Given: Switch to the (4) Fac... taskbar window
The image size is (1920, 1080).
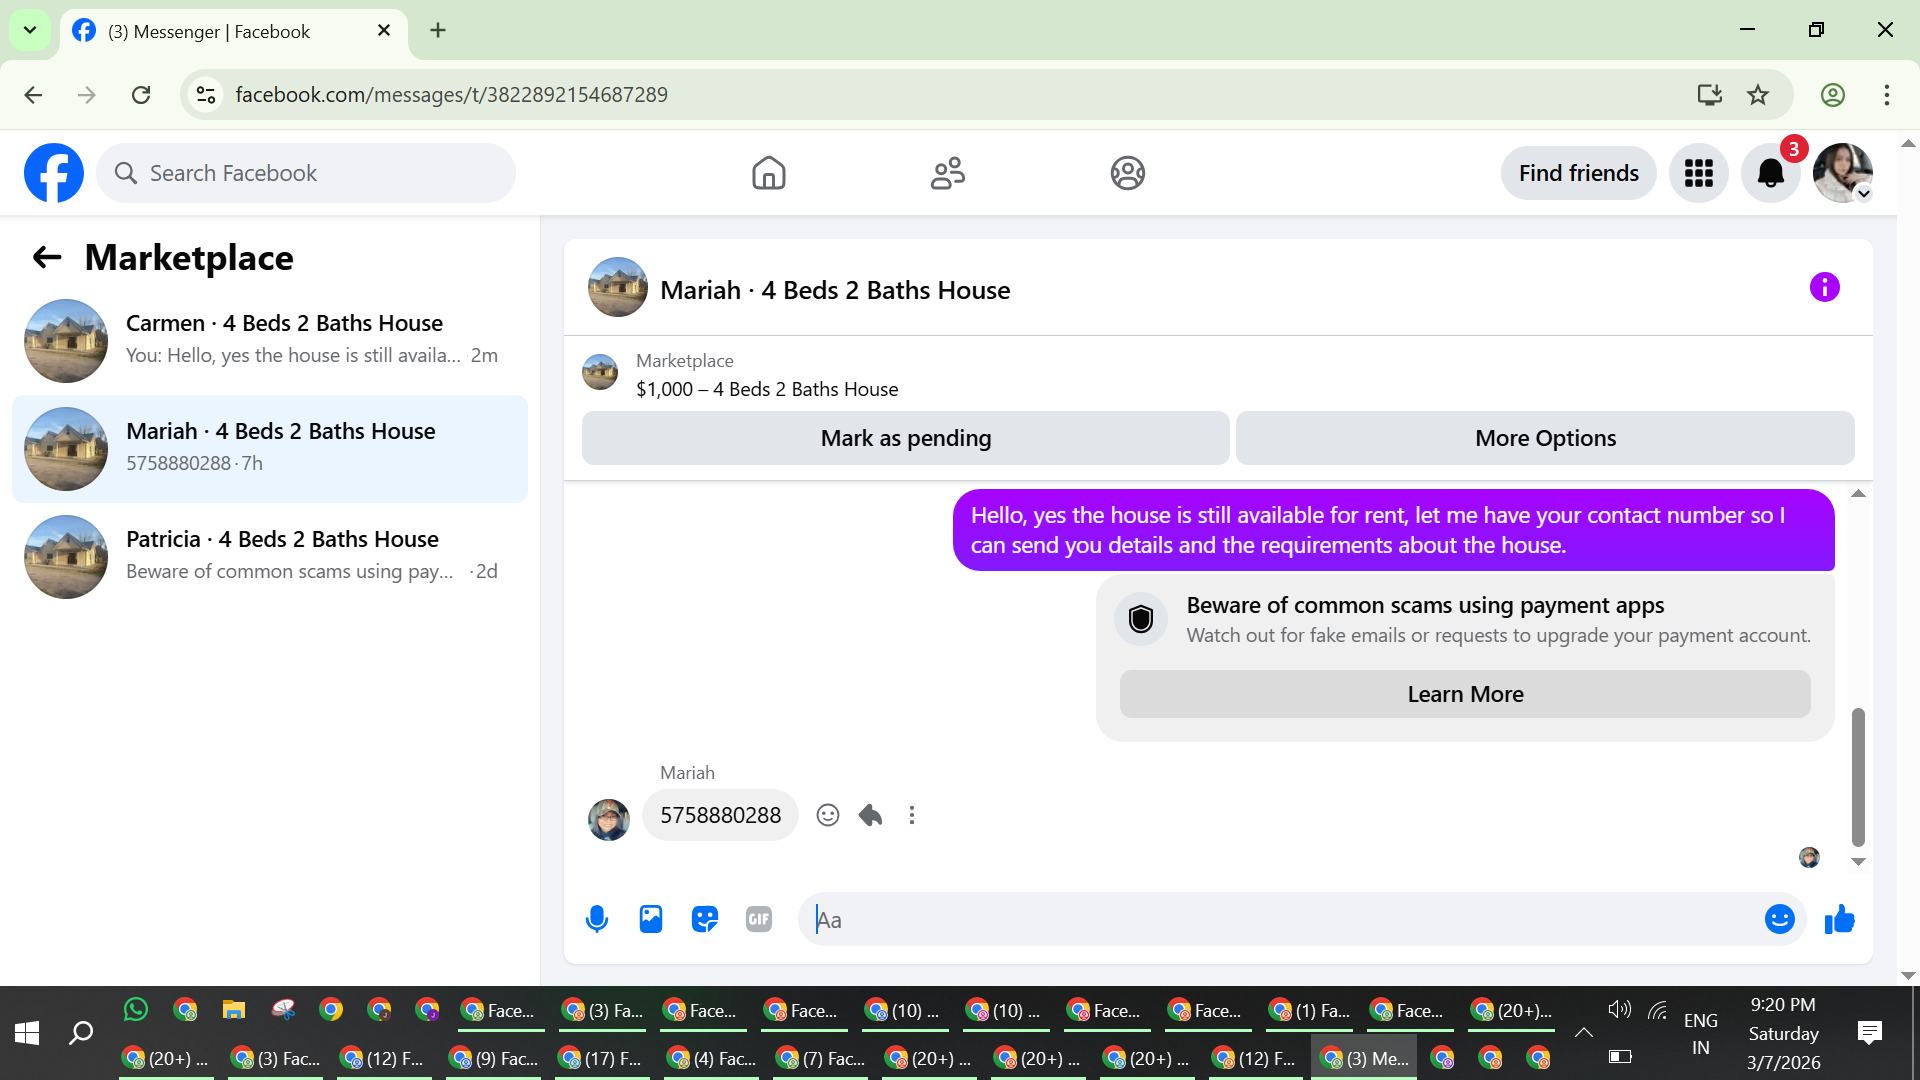Looking at the screenshot, I should [712, 1058].
